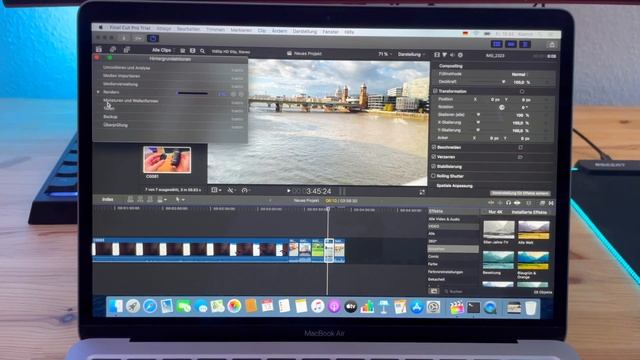Open the Bearbeiten menu
Image resolution: width=640 pixels, height=360 pixels.
coord(189,29)
